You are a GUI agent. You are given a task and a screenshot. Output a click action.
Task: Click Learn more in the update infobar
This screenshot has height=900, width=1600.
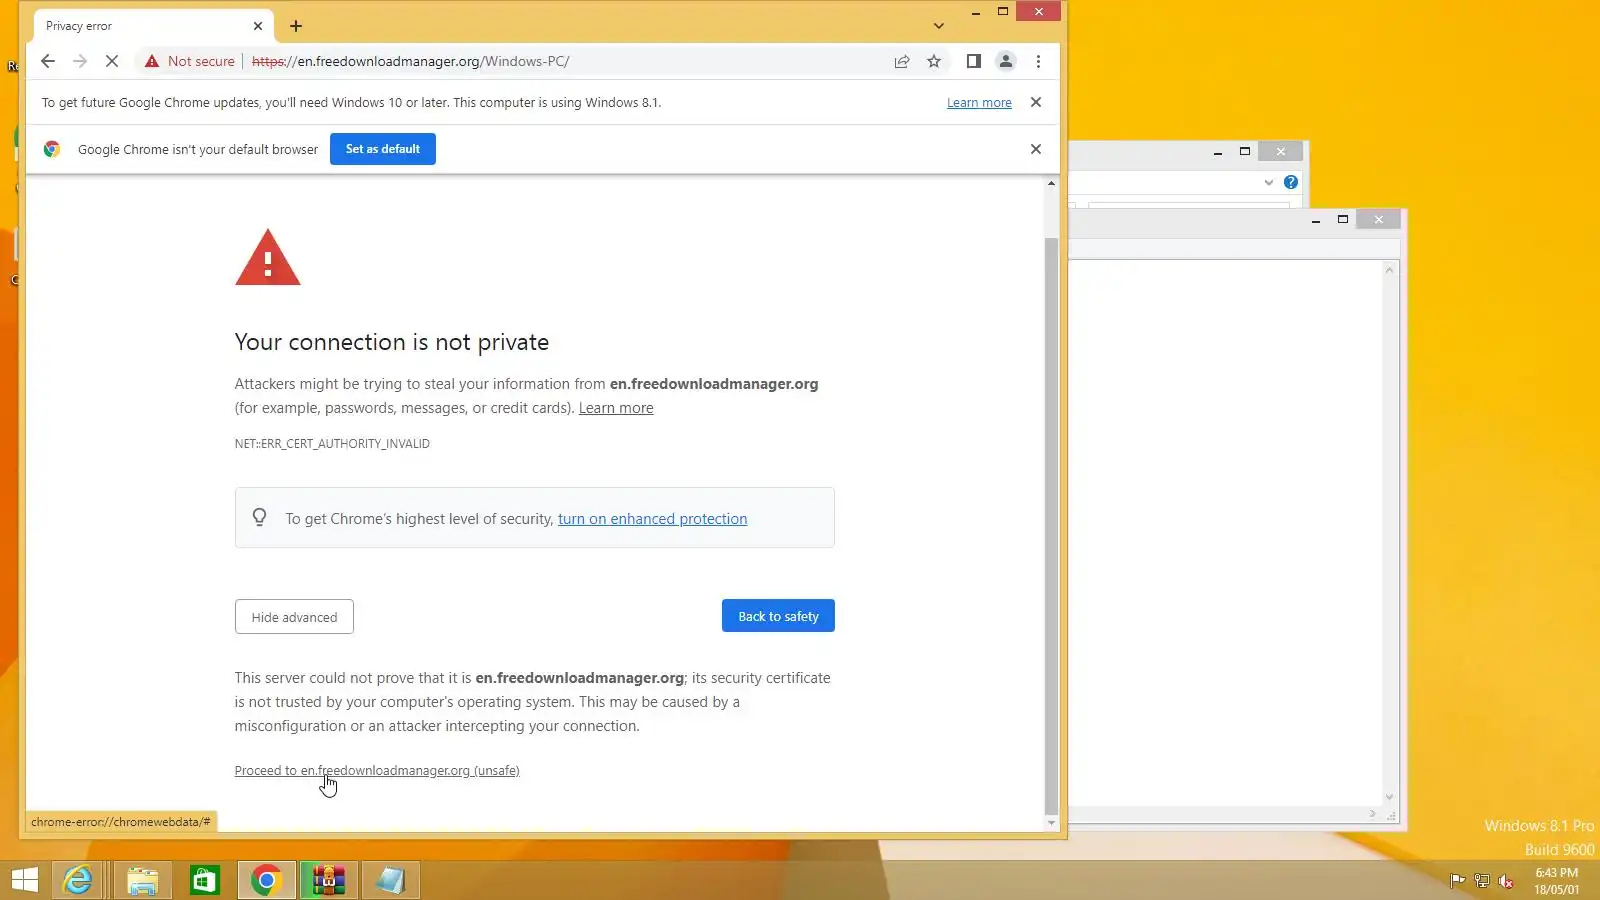[979, 103]
